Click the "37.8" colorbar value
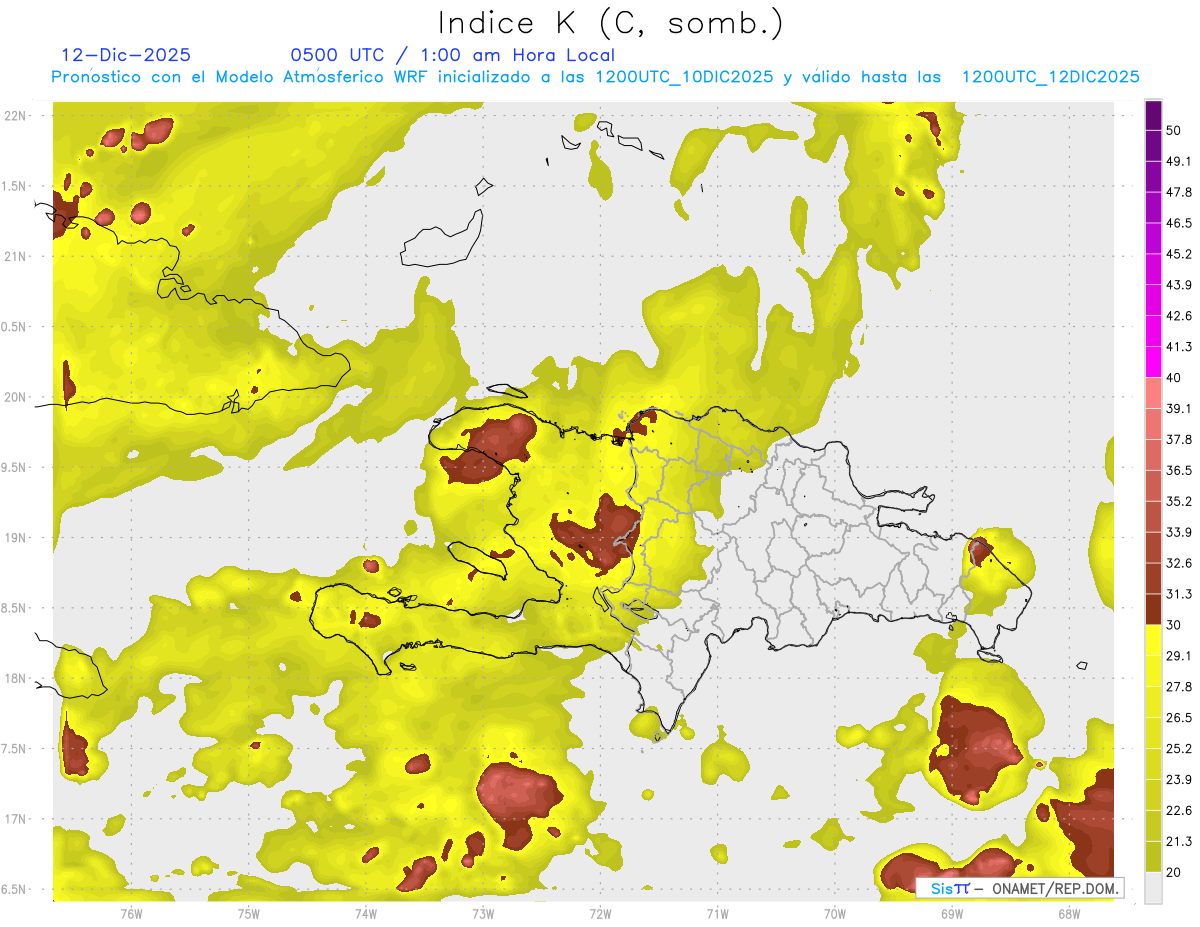This screenshot has width=1200, height=927. 1179,439
